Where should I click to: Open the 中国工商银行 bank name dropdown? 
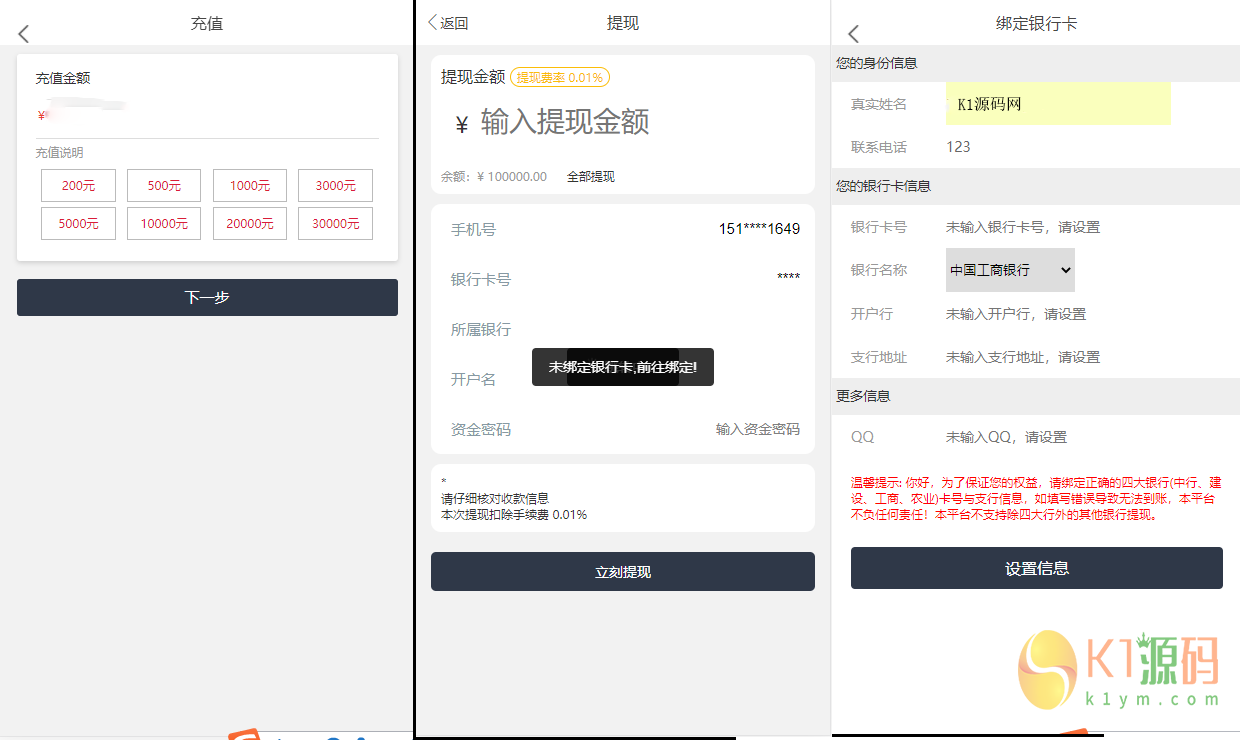[x=1010, y=270]
